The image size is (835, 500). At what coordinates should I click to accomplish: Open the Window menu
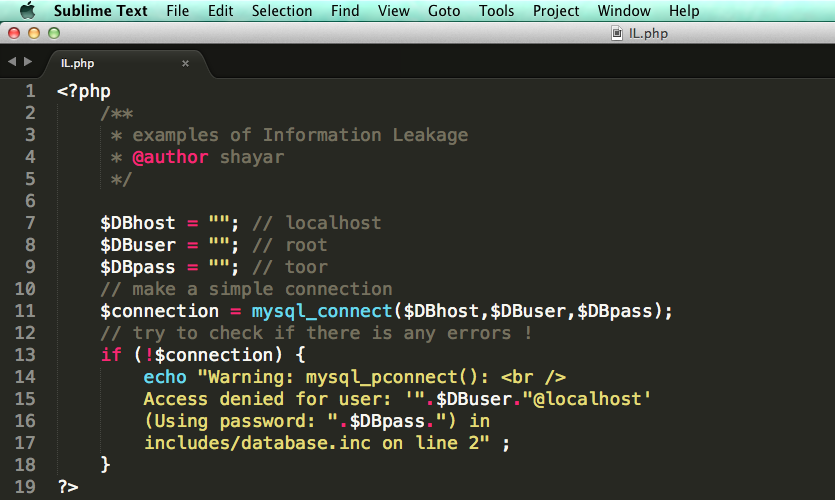point(624,11)
